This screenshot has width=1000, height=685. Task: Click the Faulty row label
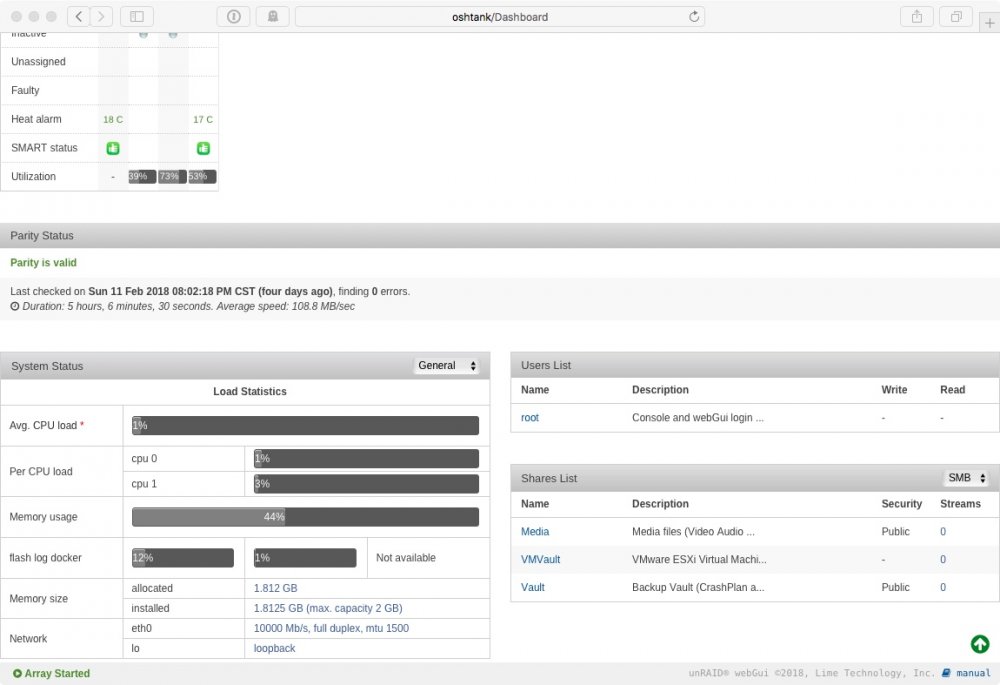tap(25, 91)
